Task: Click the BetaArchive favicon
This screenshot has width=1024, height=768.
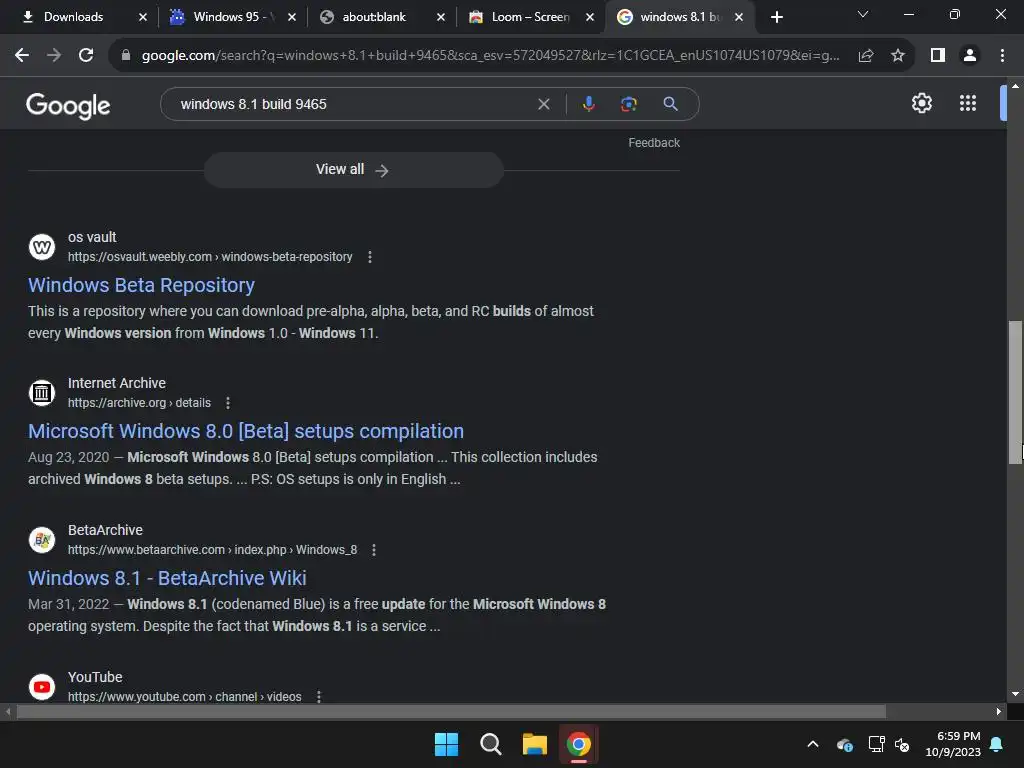Action: tap(42, 540)
